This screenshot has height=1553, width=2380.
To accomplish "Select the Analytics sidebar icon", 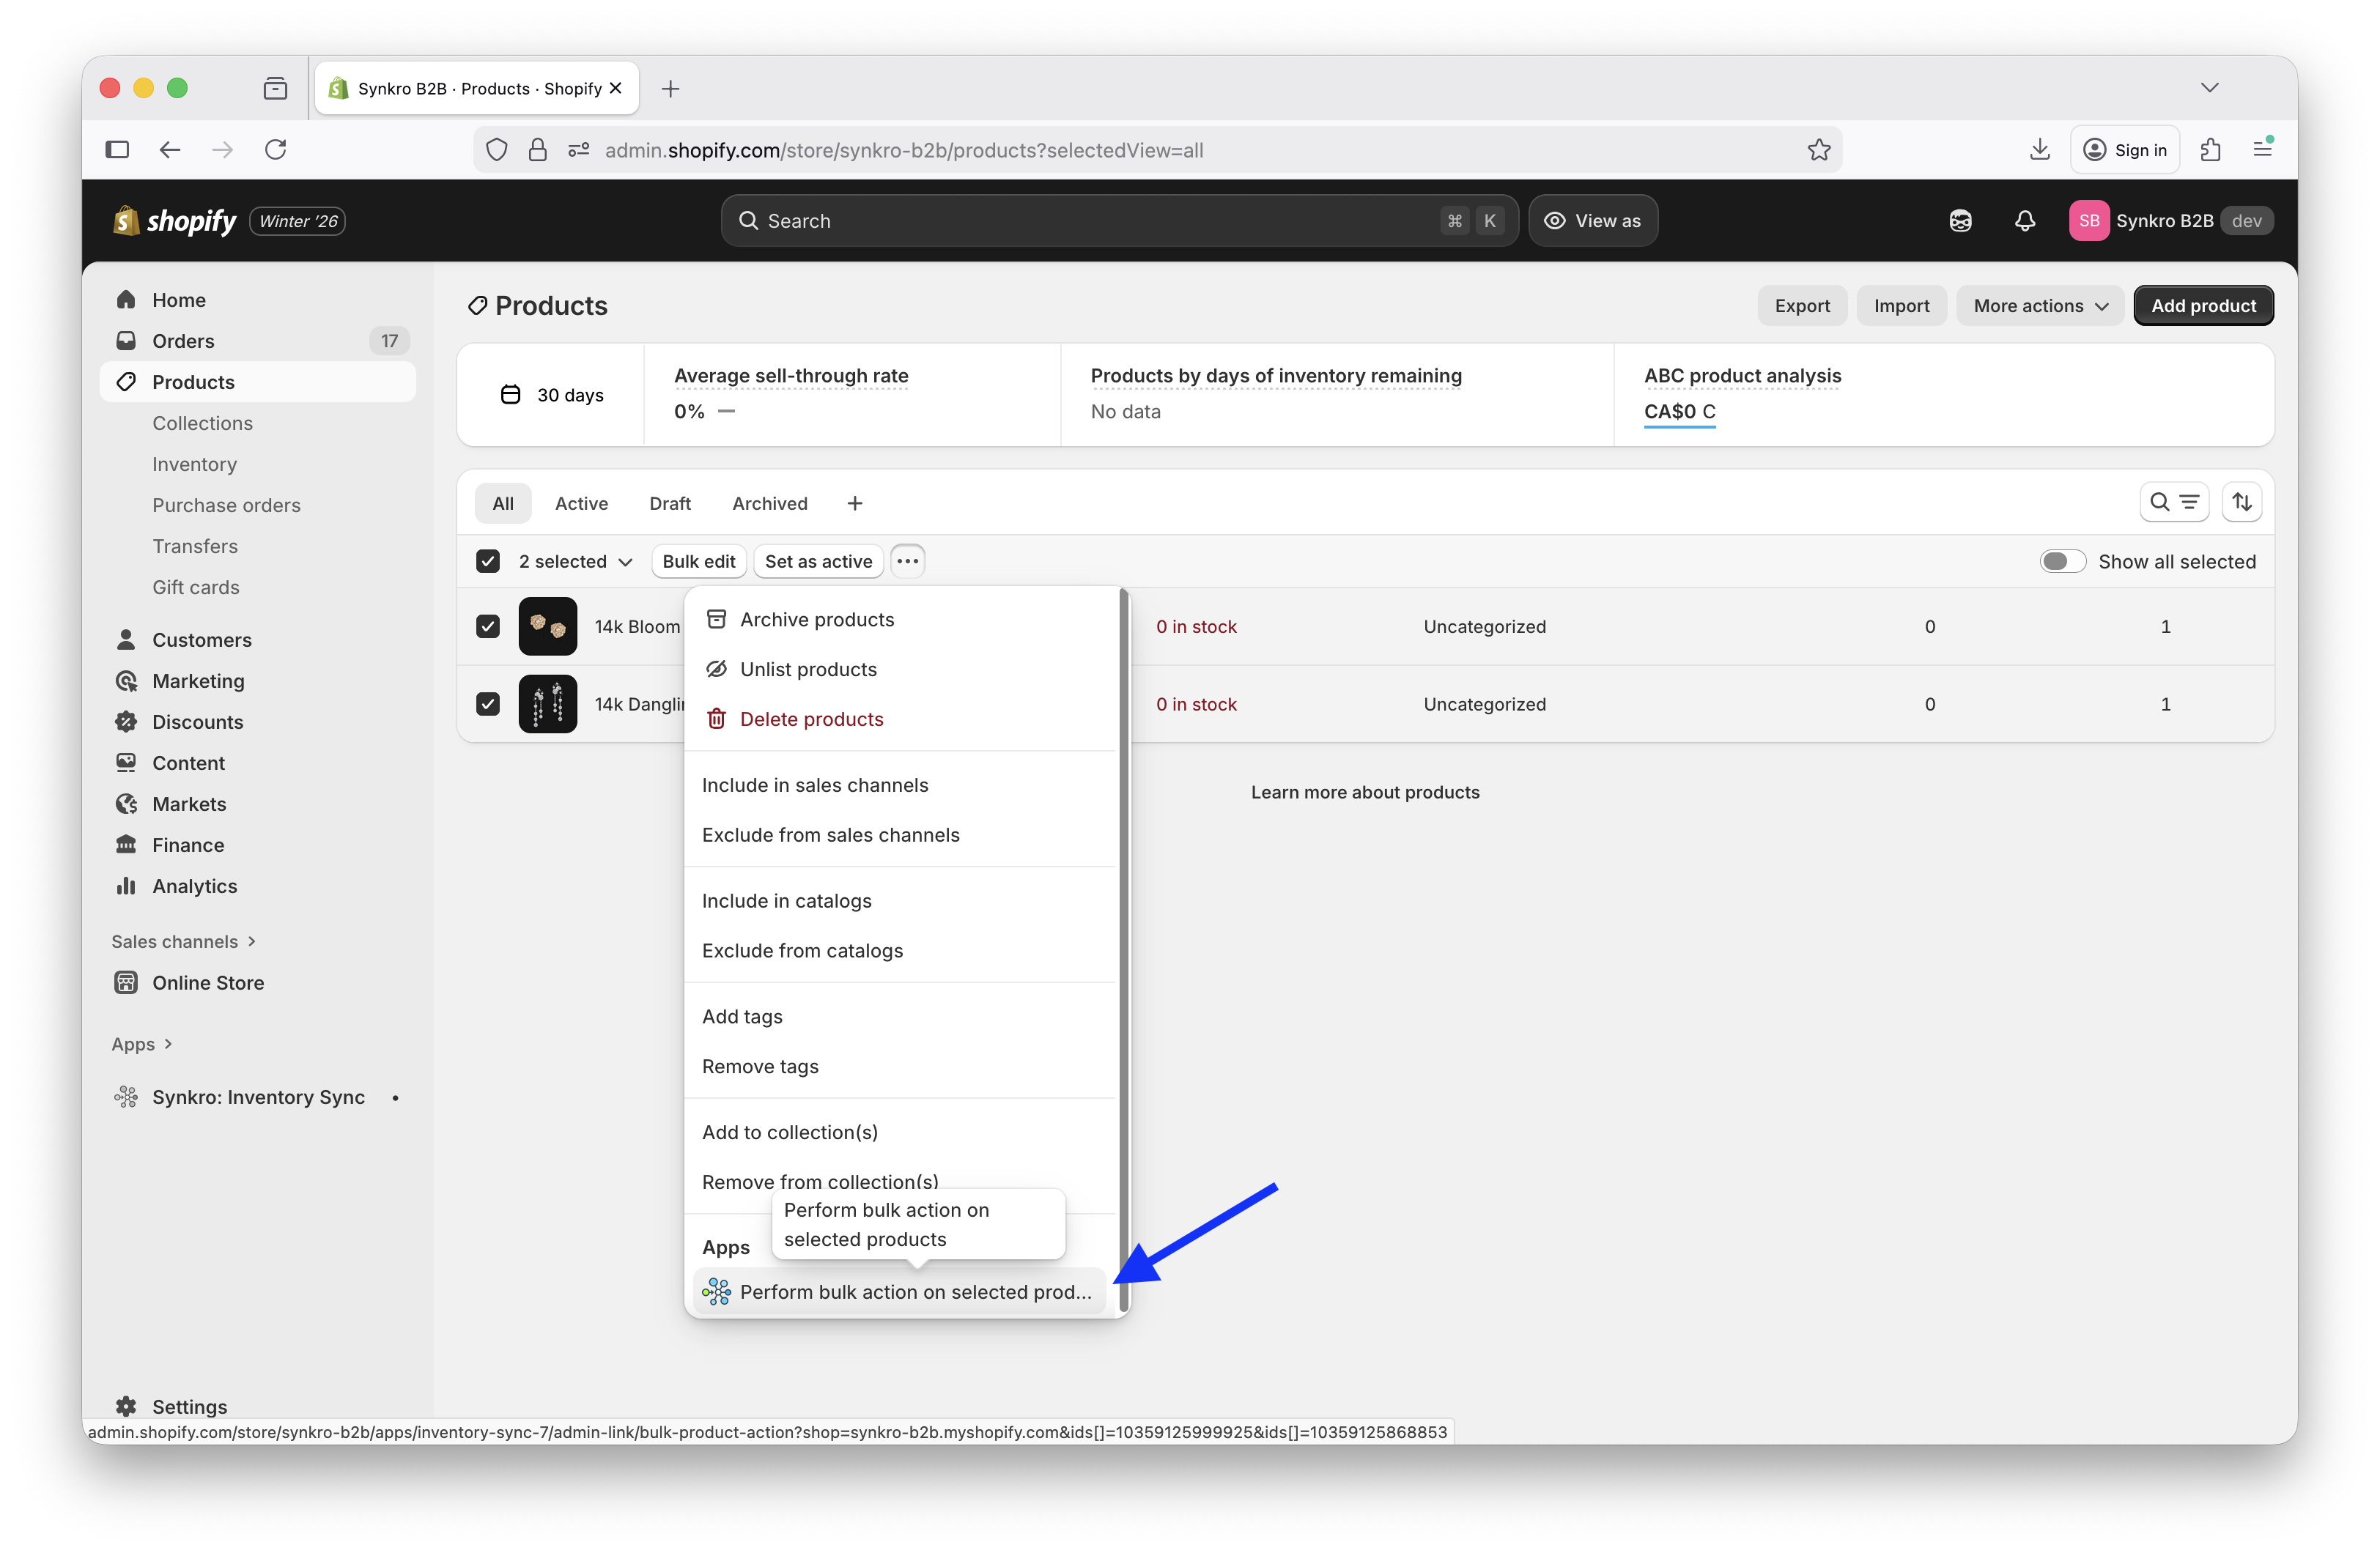I will 127,886.
